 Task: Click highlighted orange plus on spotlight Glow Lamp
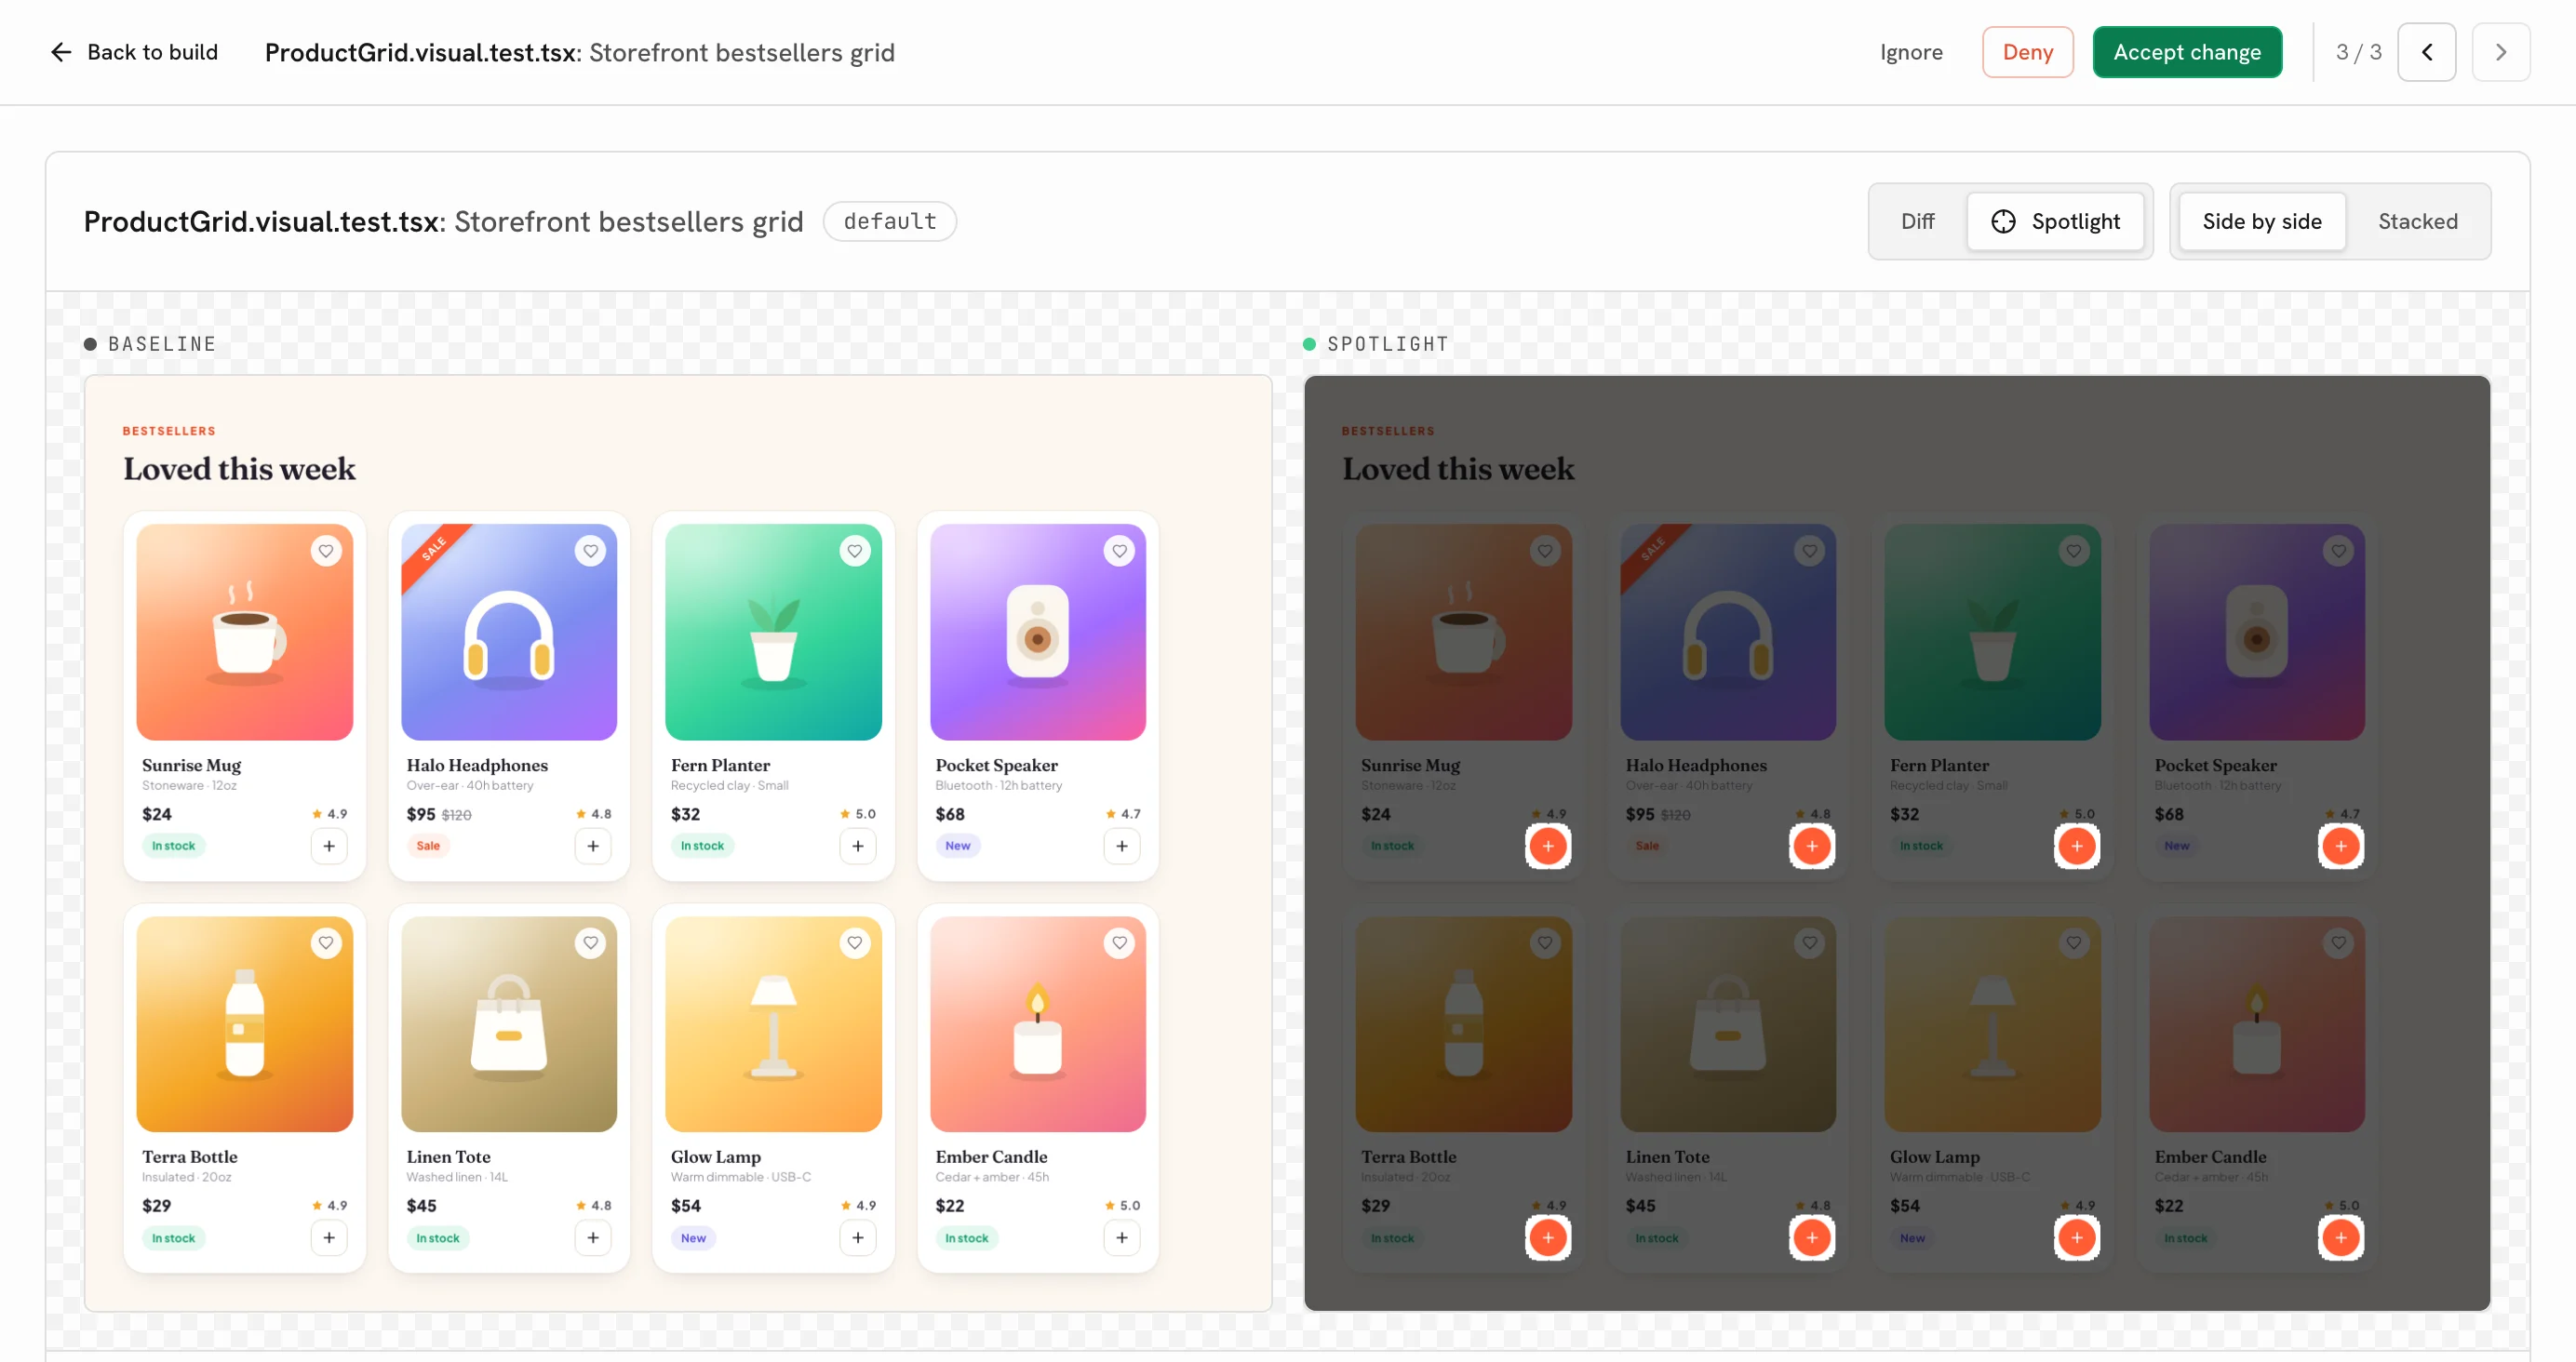2077,1238
